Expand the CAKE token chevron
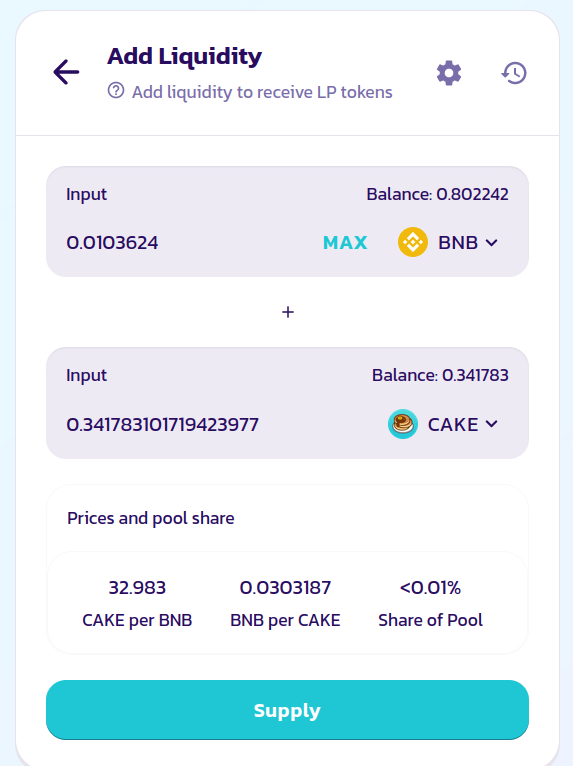 pos(491,424)
